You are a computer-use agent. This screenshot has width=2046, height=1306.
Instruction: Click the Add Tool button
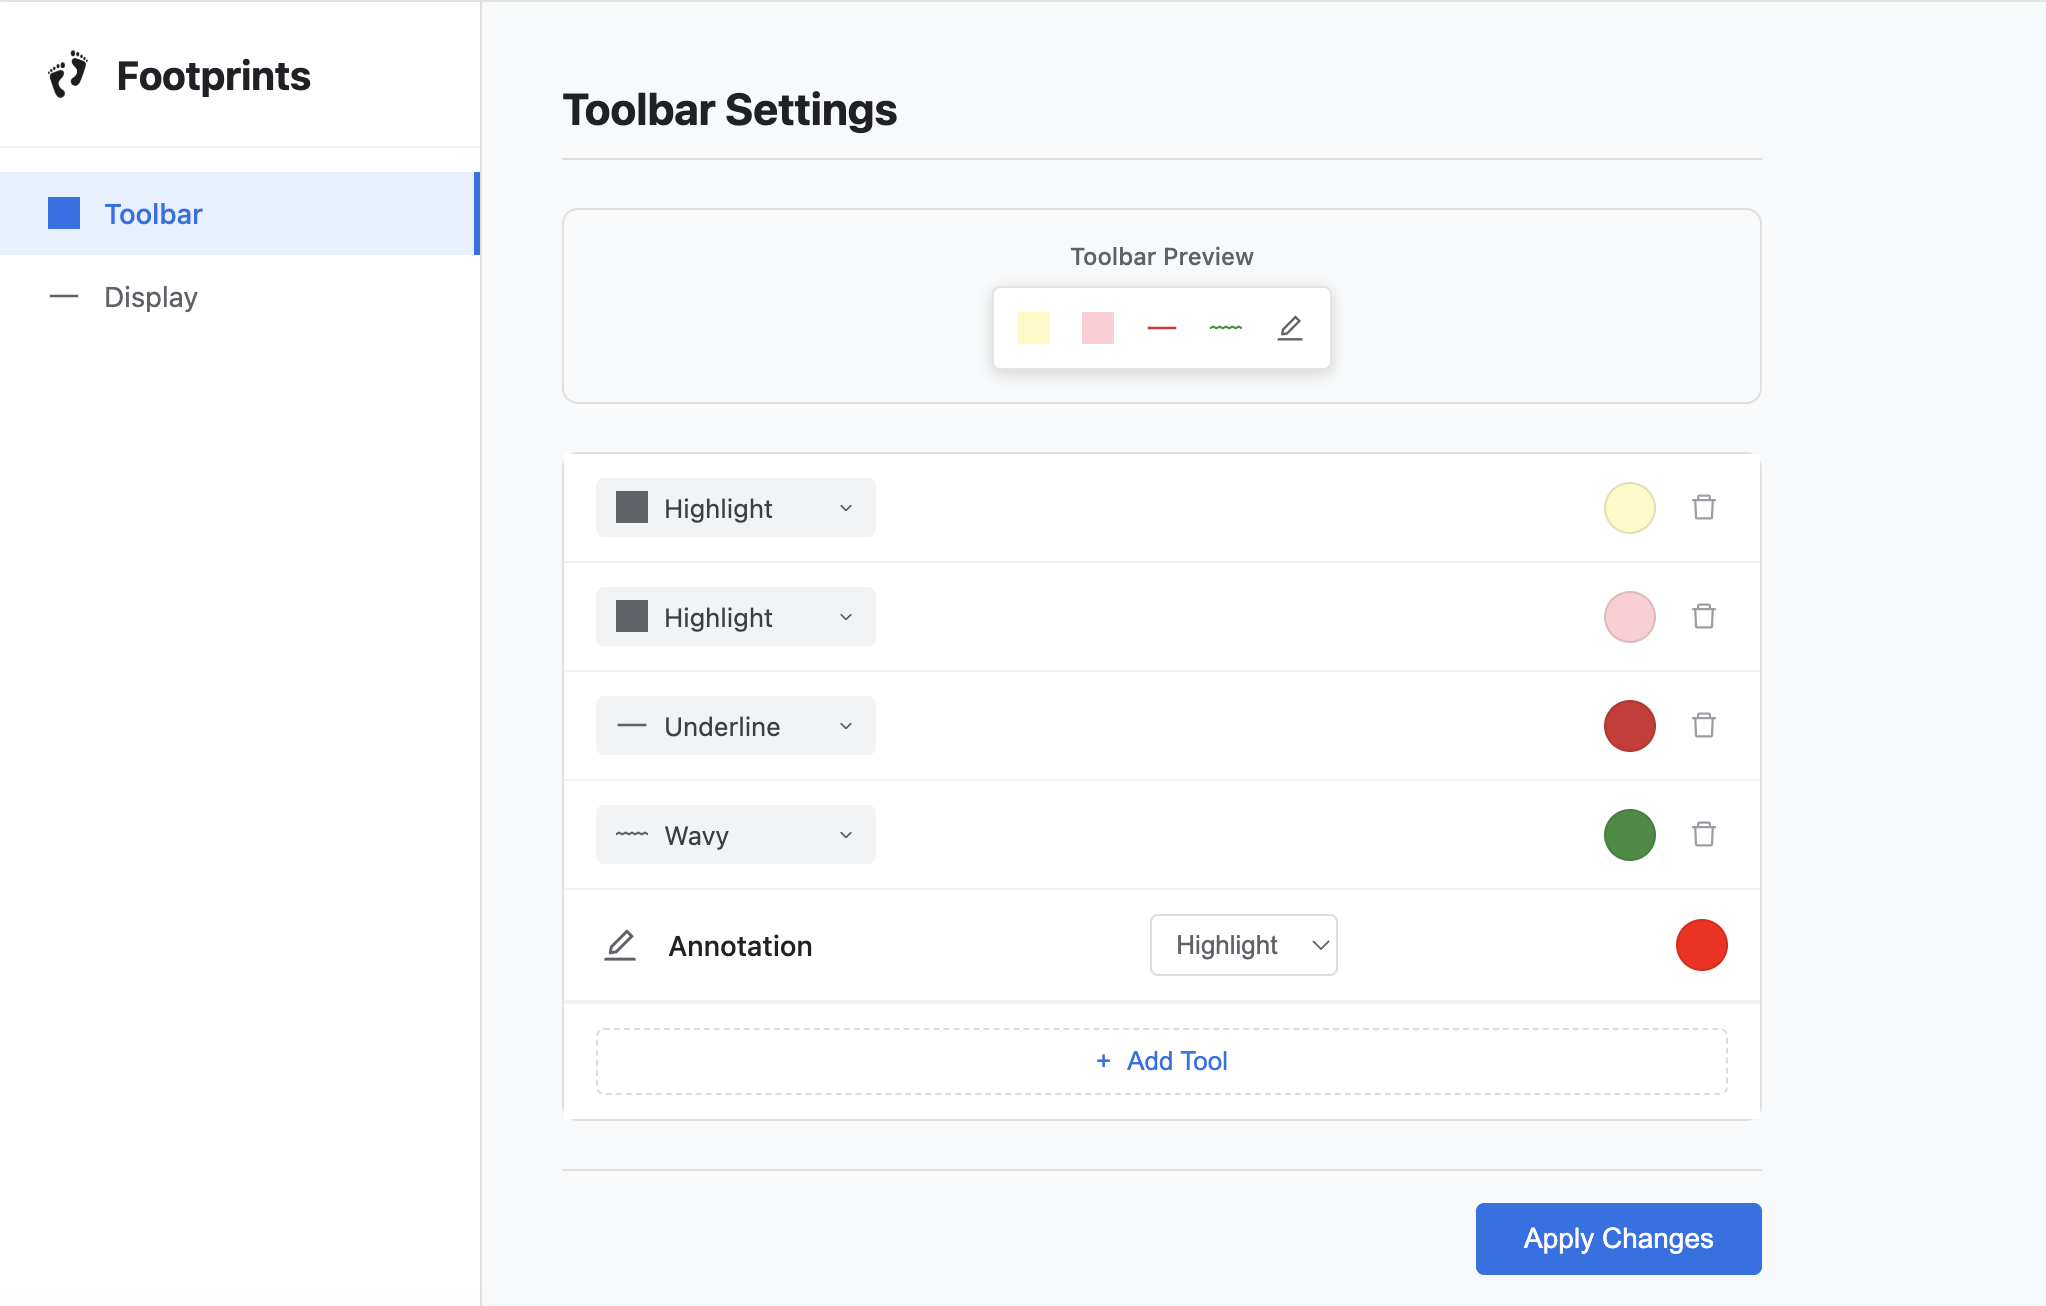pos(1161,1060)
